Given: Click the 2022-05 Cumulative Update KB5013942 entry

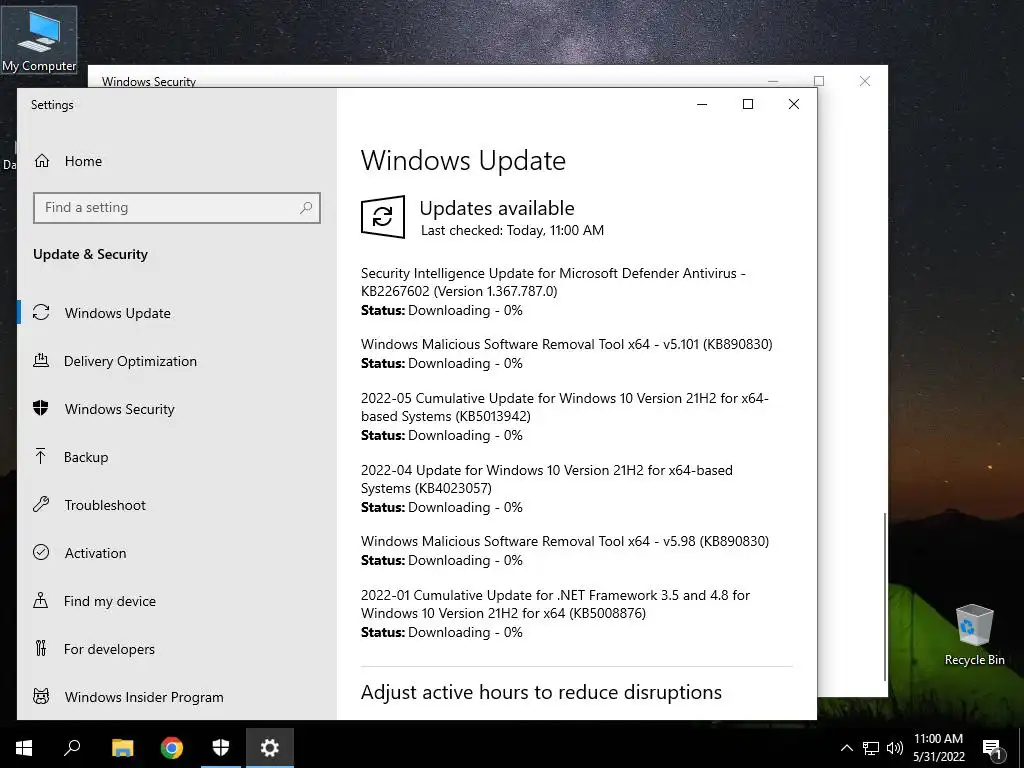Looking at the screenshot, I should point(564,416).
